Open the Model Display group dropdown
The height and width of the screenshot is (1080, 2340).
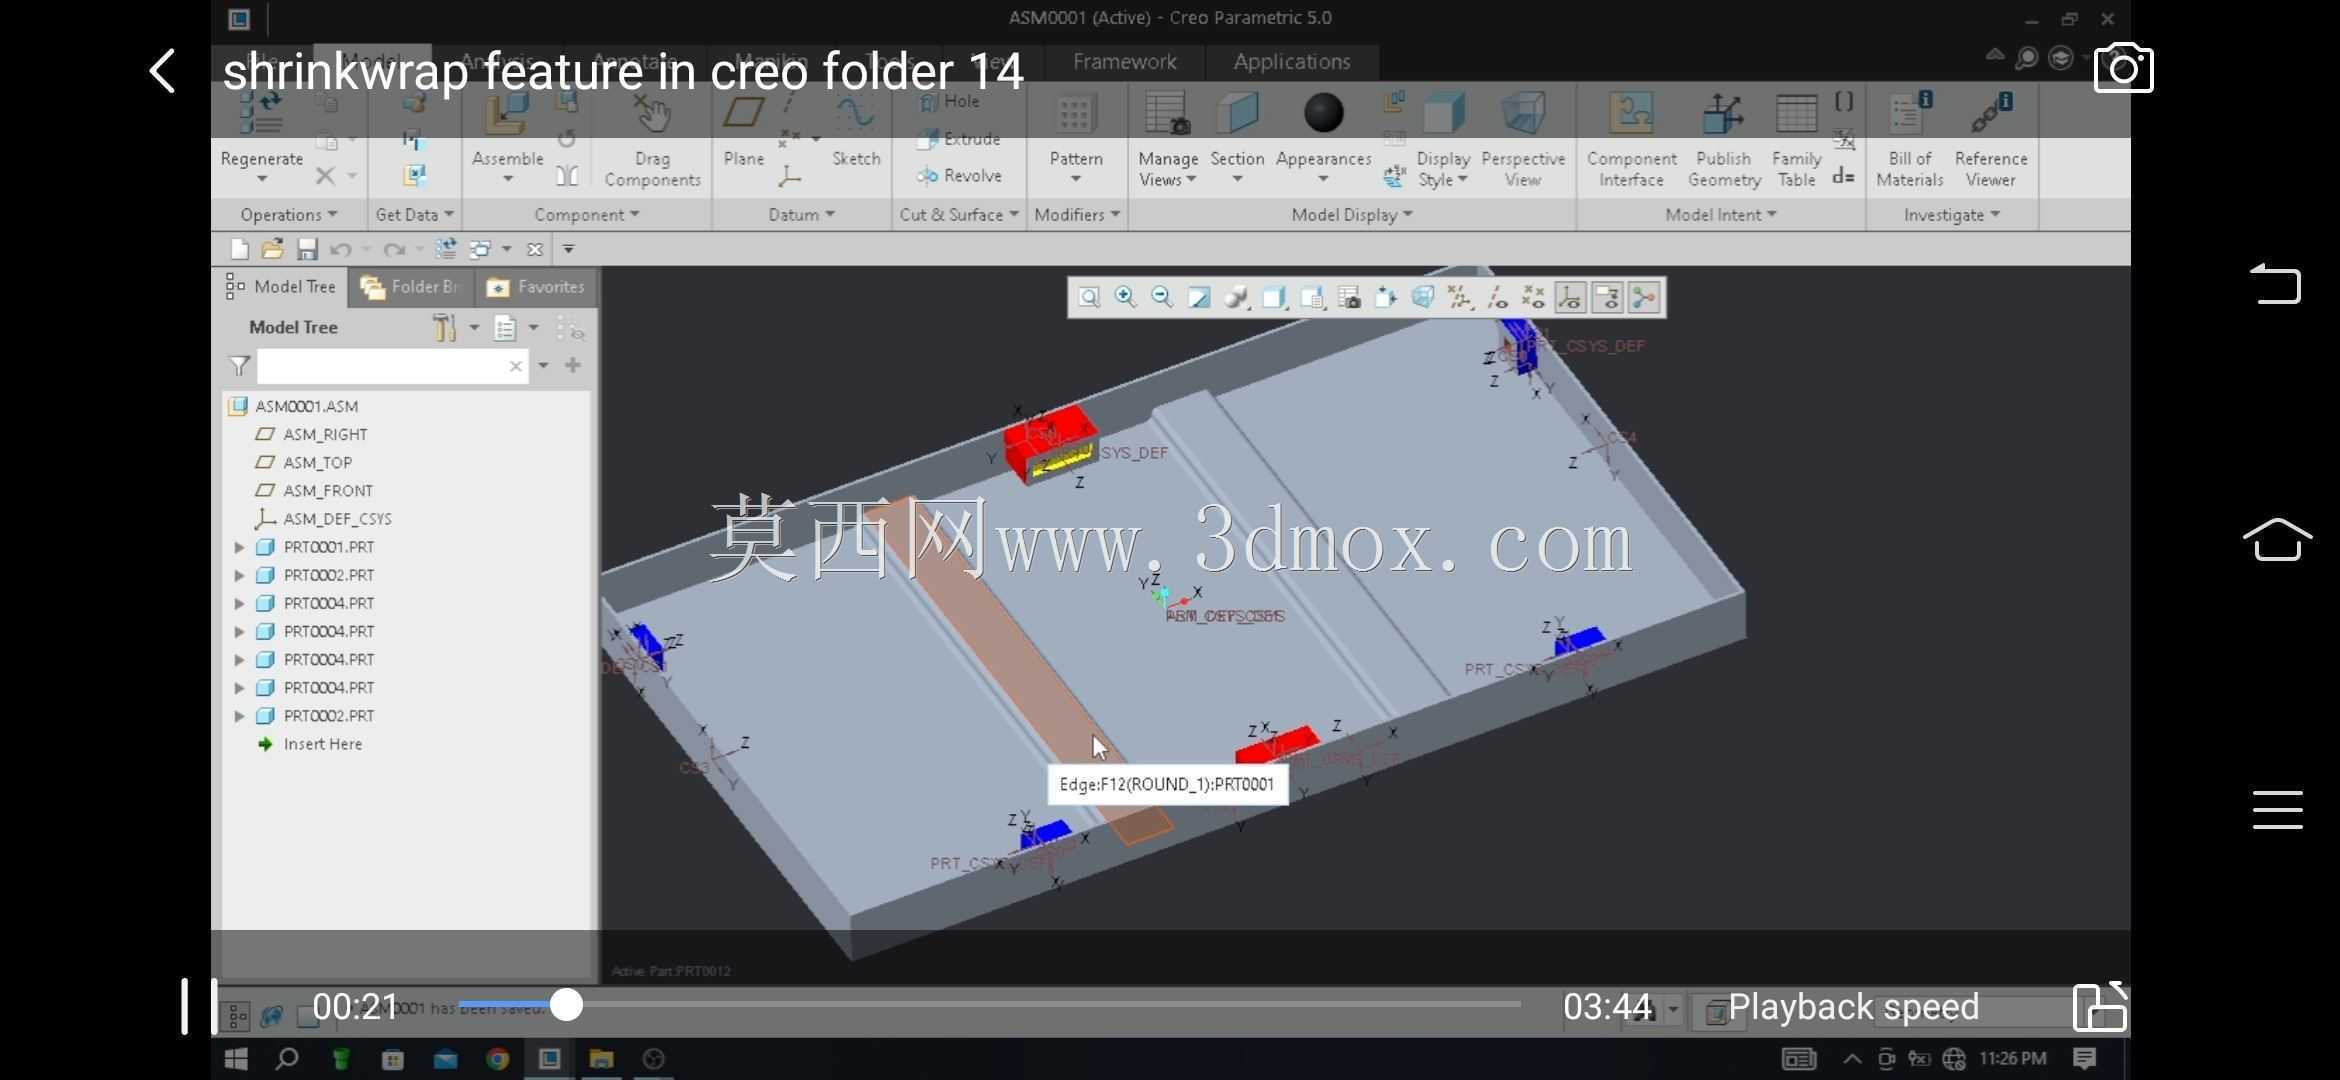point(1351,215)
